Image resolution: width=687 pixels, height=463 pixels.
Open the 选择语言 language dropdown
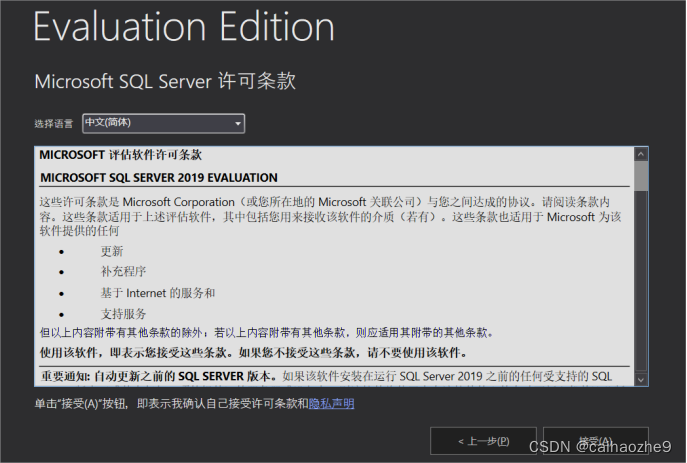click(163, 124)
